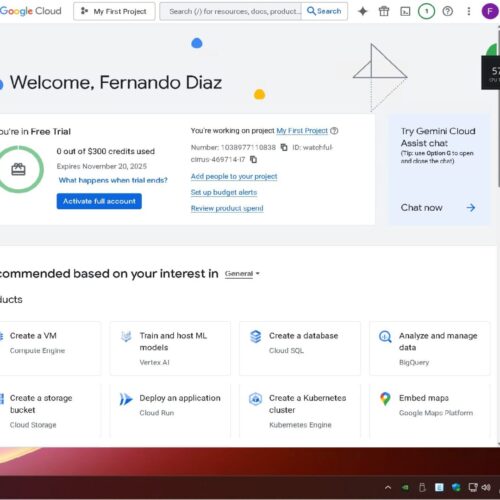Click the Vertex AI models icon

pyautogui.click(x=126, y=336)
